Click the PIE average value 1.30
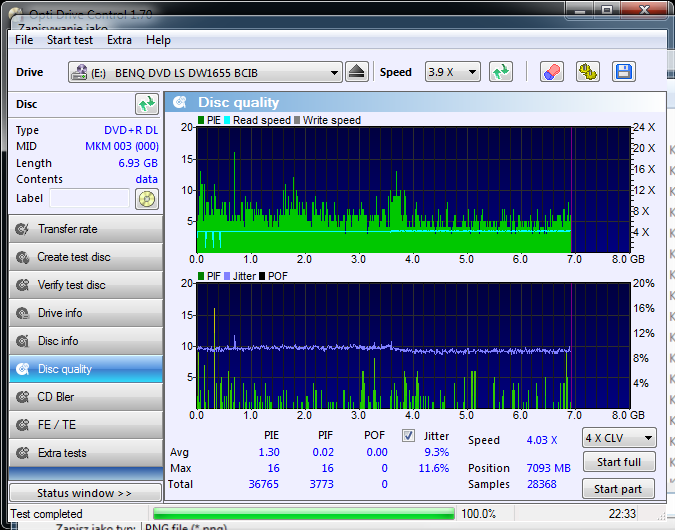The image size is (675, 530). point(269,452)
